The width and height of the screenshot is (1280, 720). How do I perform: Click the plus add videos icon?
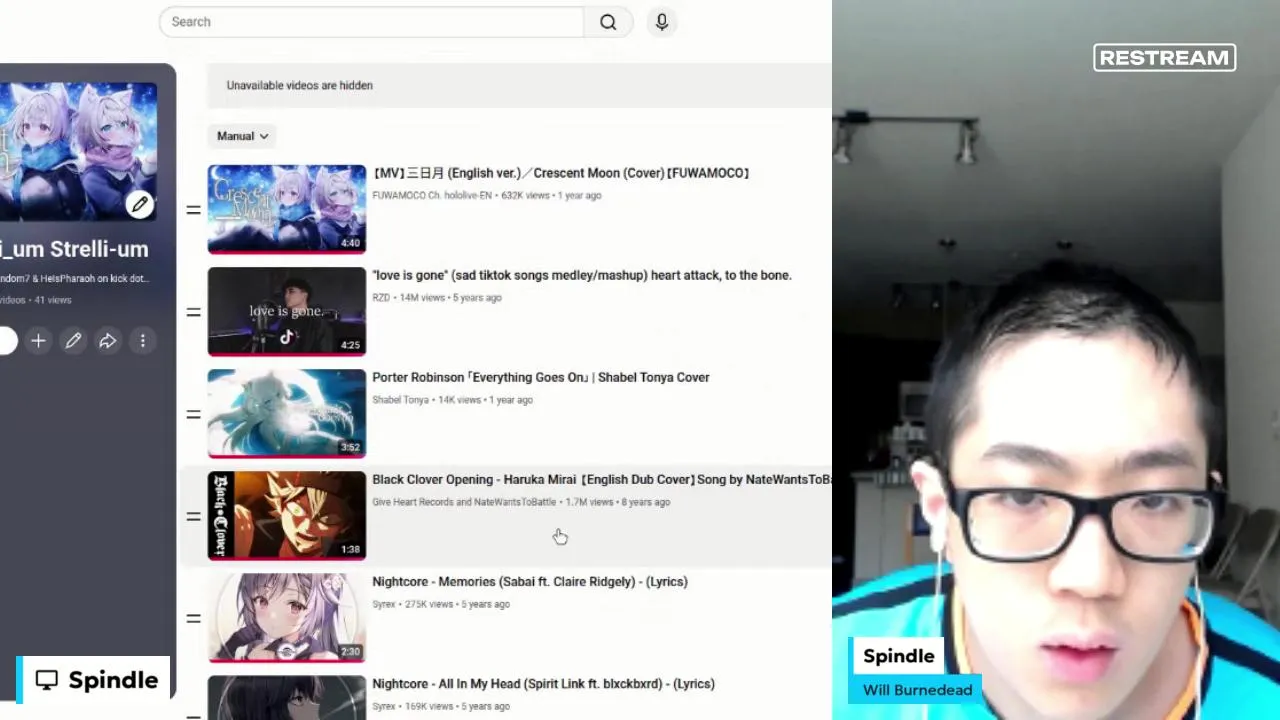38,341
